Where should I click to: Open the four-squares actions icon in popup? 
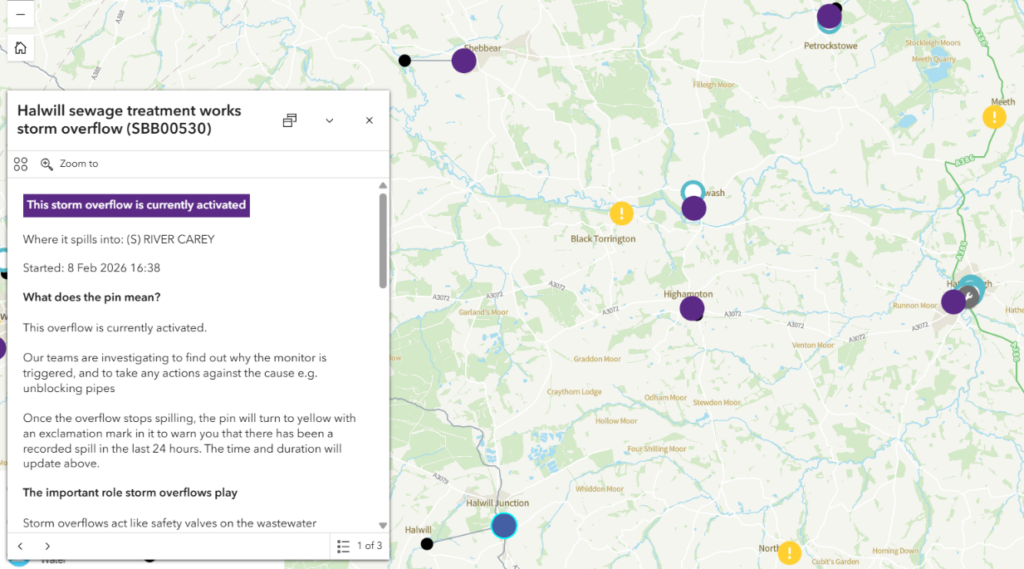pyautogui.click(x=21, y=164)
